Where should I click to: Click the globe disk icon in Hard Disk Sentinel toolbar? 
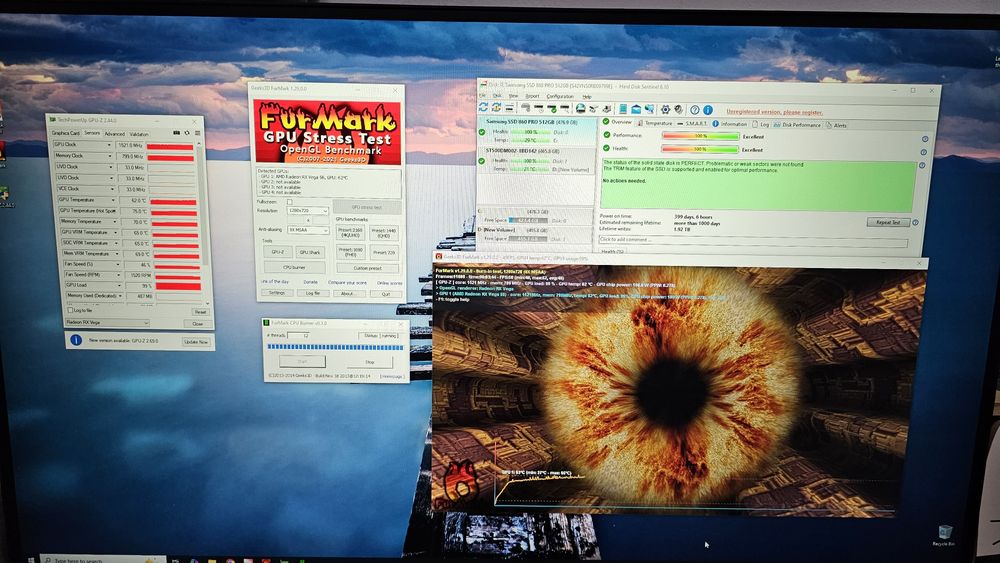[x=580, y=108]
